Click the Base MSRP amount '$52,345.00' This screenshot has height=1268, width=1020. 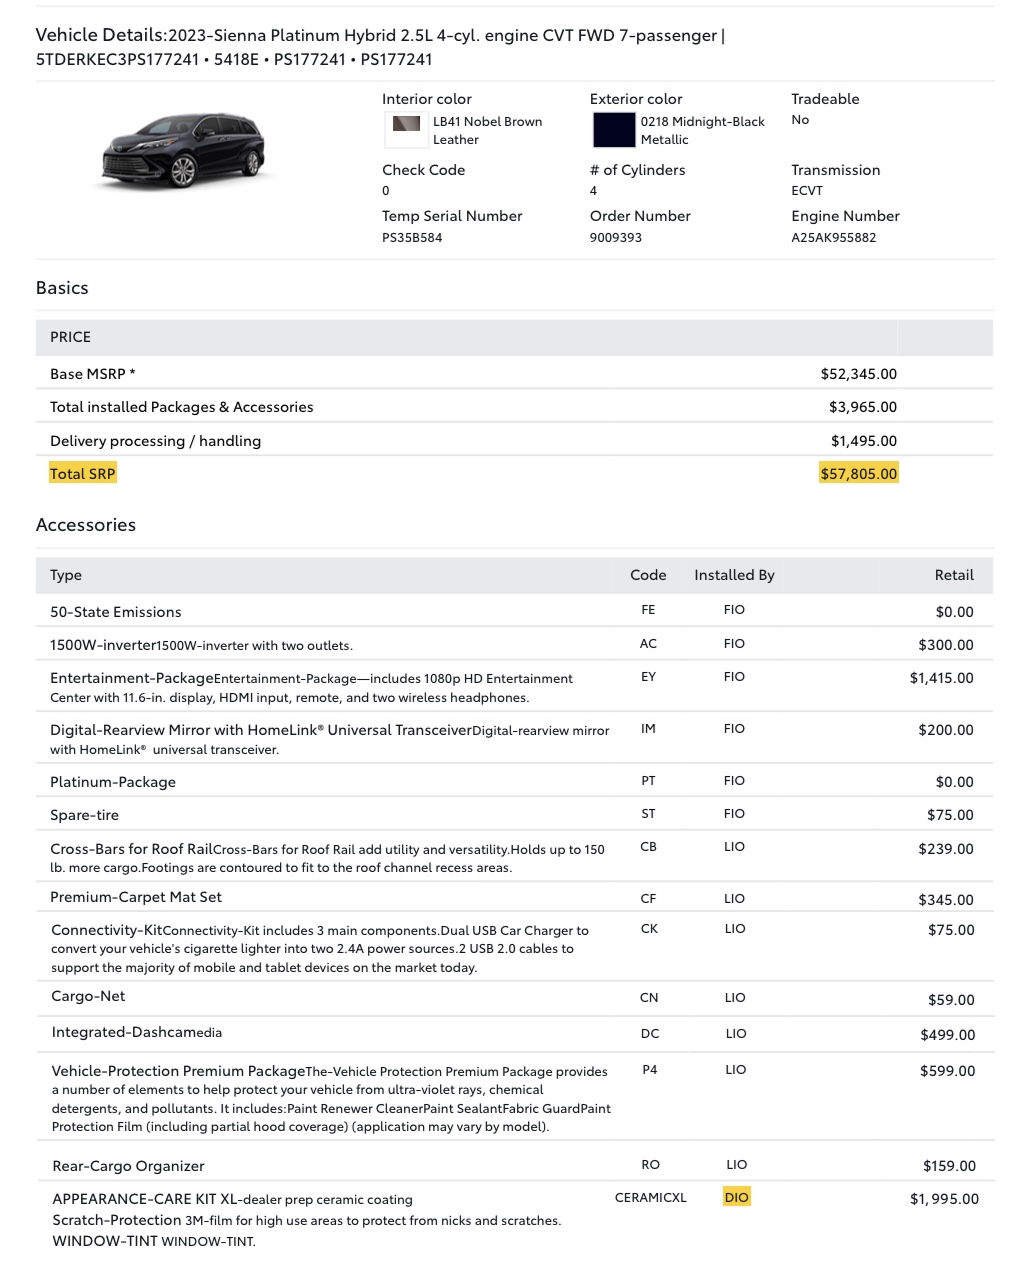point(859,374)
